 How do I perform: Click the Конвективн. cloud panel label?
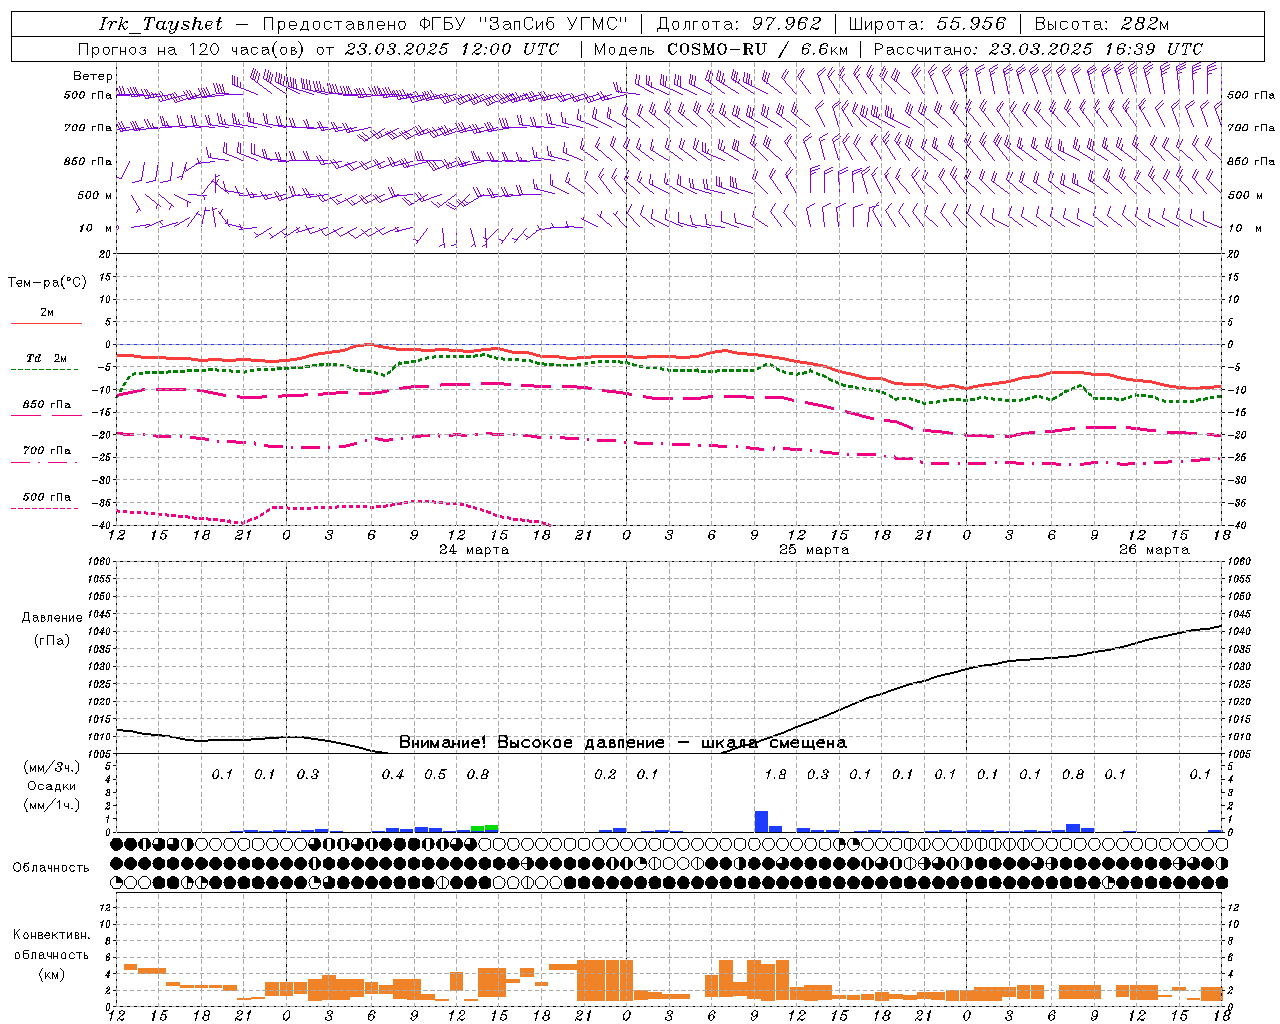[51, 935]
